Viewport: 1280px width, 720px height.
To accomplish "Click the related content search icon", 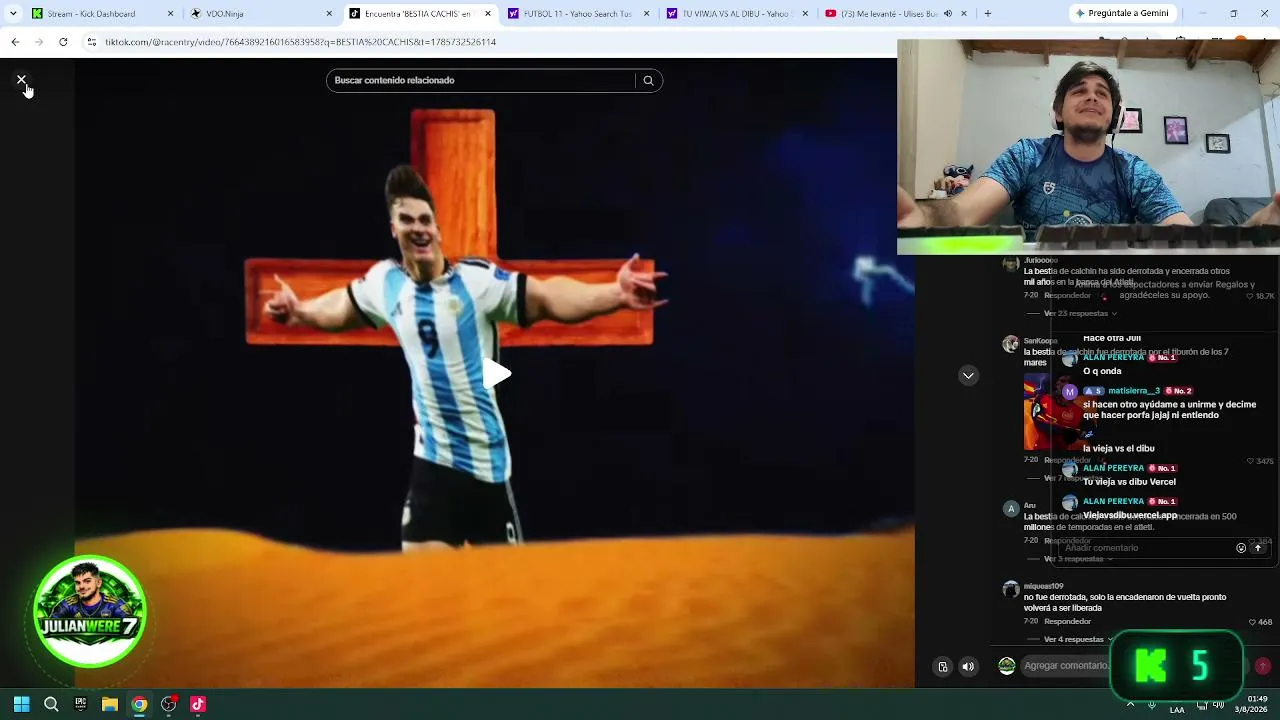I will [648, 81].
